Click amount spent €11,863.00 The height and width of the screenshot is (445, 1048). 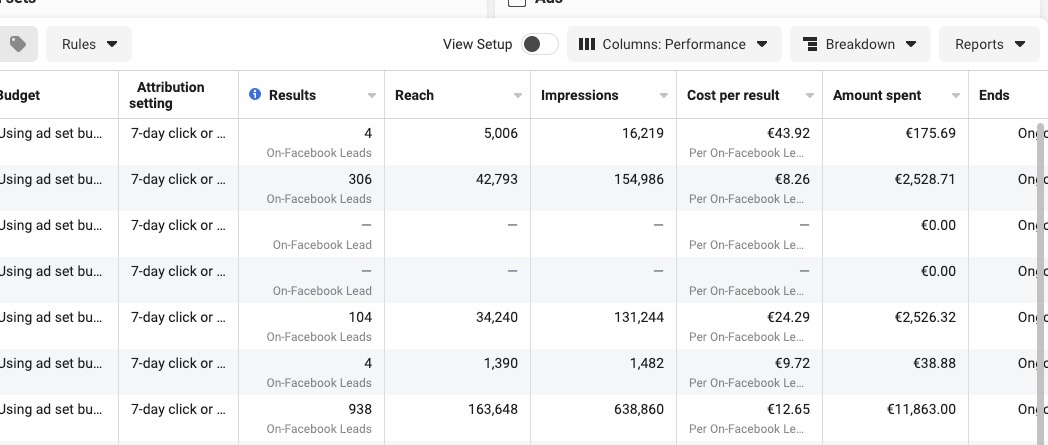pyautogui.click(x=921, y=409)
